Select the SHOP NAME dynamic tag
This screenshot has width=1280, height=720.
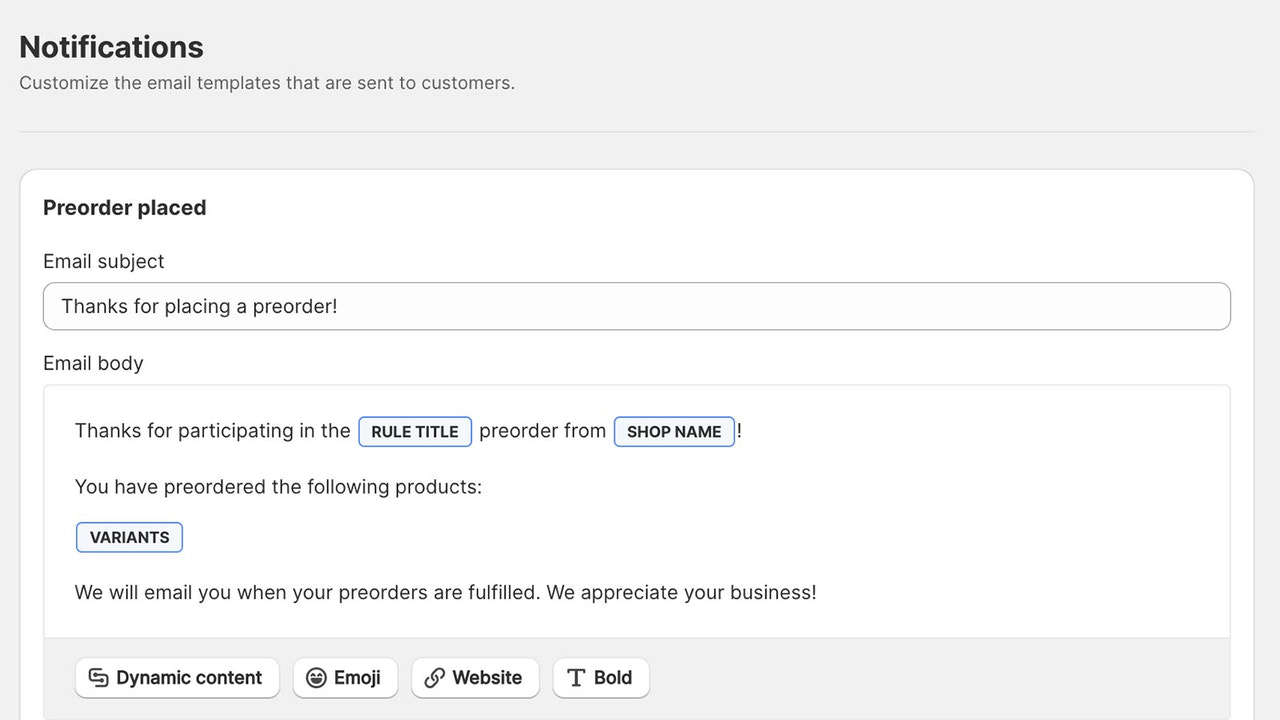coord(674,432)
